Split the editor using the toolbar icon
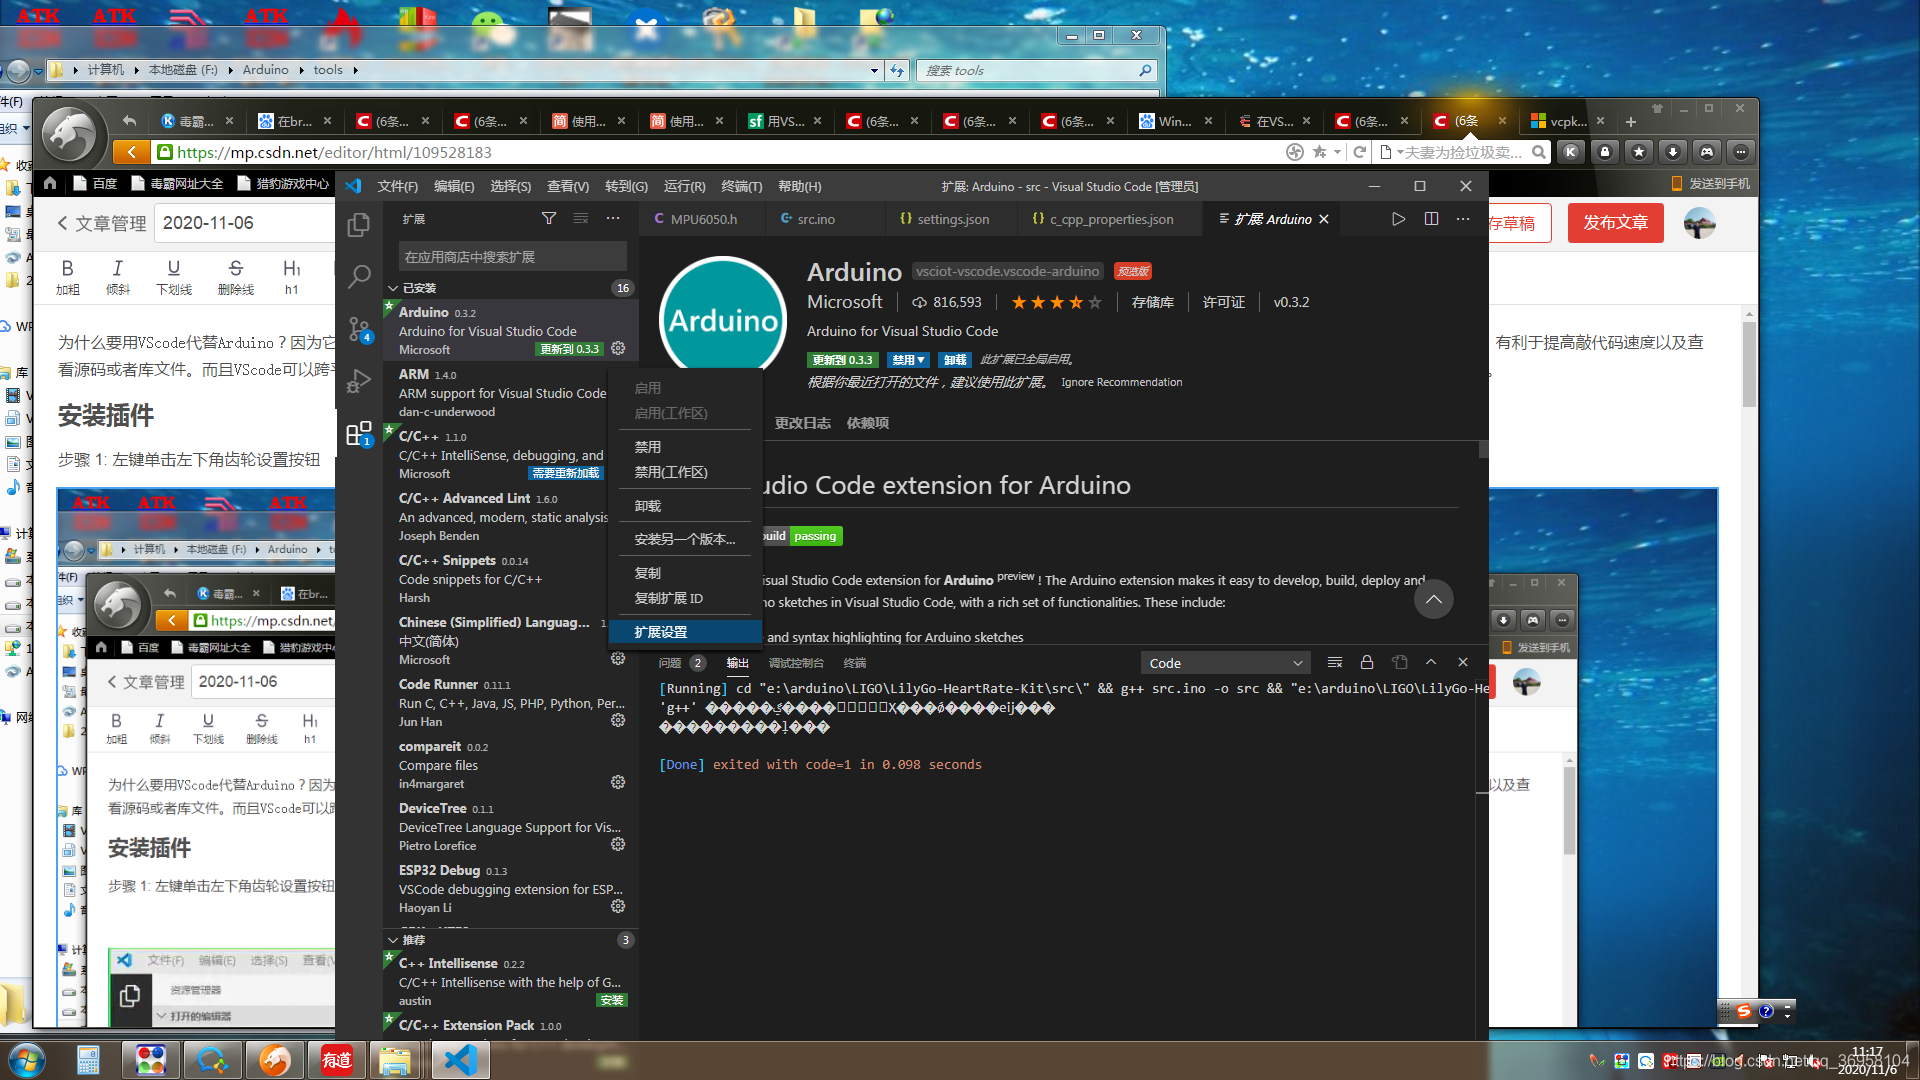 1431,218
